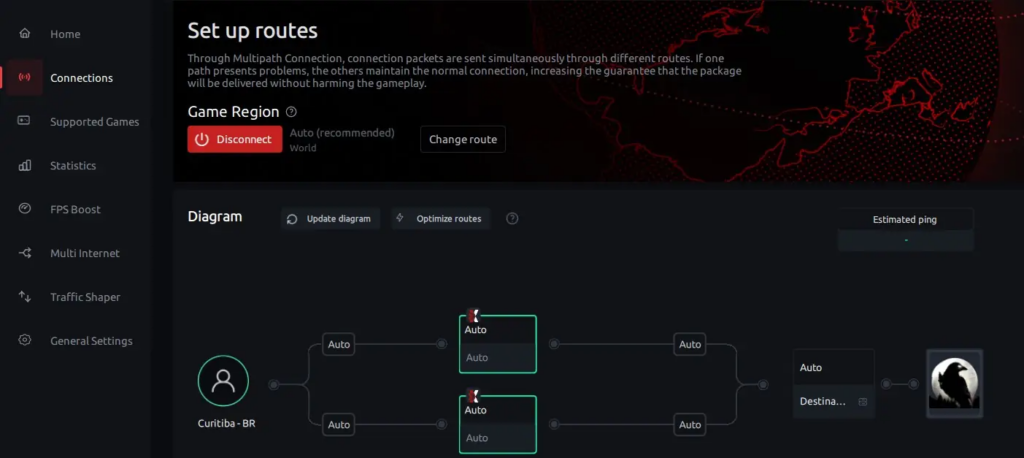The width and height of the screenshot is (1024, 458).
Task: Open Statistics via its bar chart icon
Action: point(25,165)
